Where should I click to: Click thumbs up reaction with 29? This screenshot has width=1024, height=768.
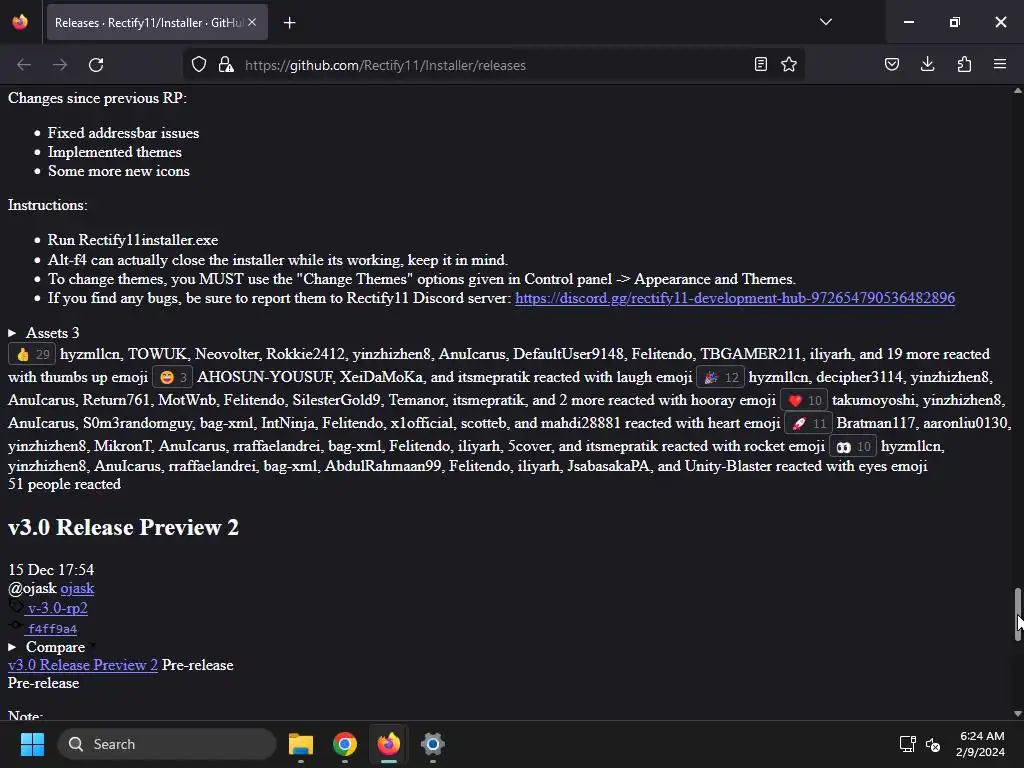tap(31, 355)
